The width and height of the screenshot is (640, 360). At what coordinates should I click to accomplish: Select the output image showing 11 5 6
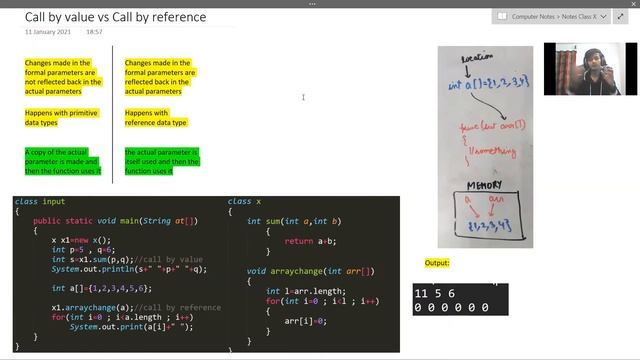(x=460, y=300)
